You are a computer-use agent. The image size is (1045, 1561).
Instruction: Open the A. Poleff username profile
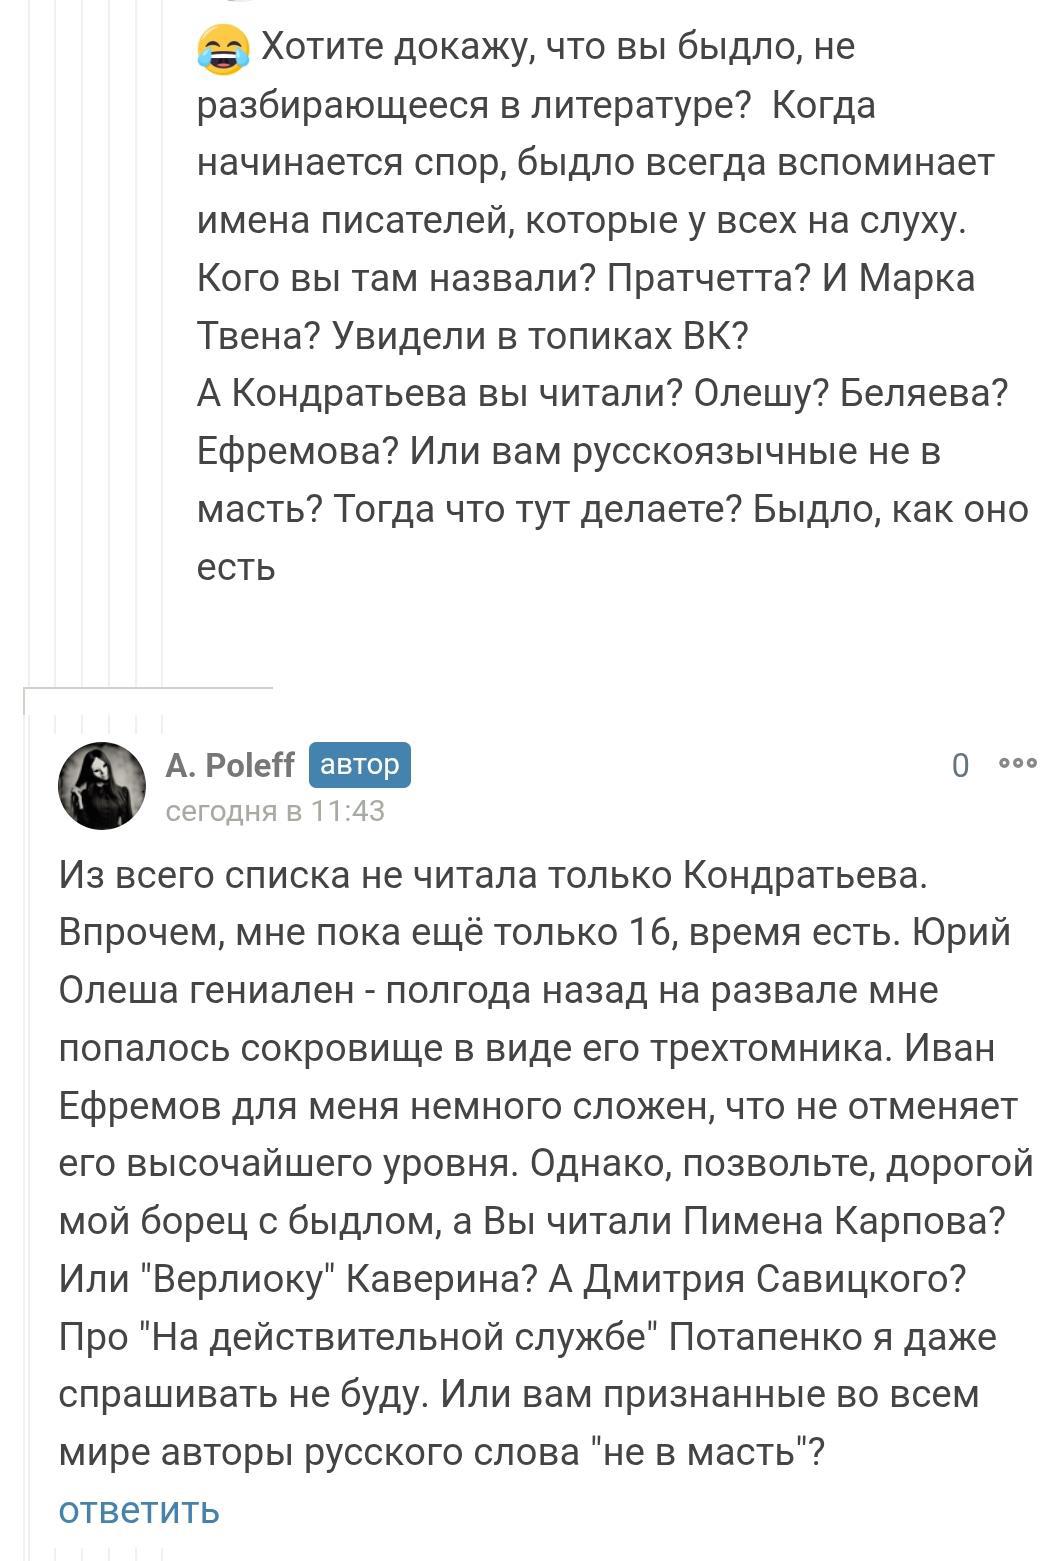pyautogui.click(x=229, y=765)
